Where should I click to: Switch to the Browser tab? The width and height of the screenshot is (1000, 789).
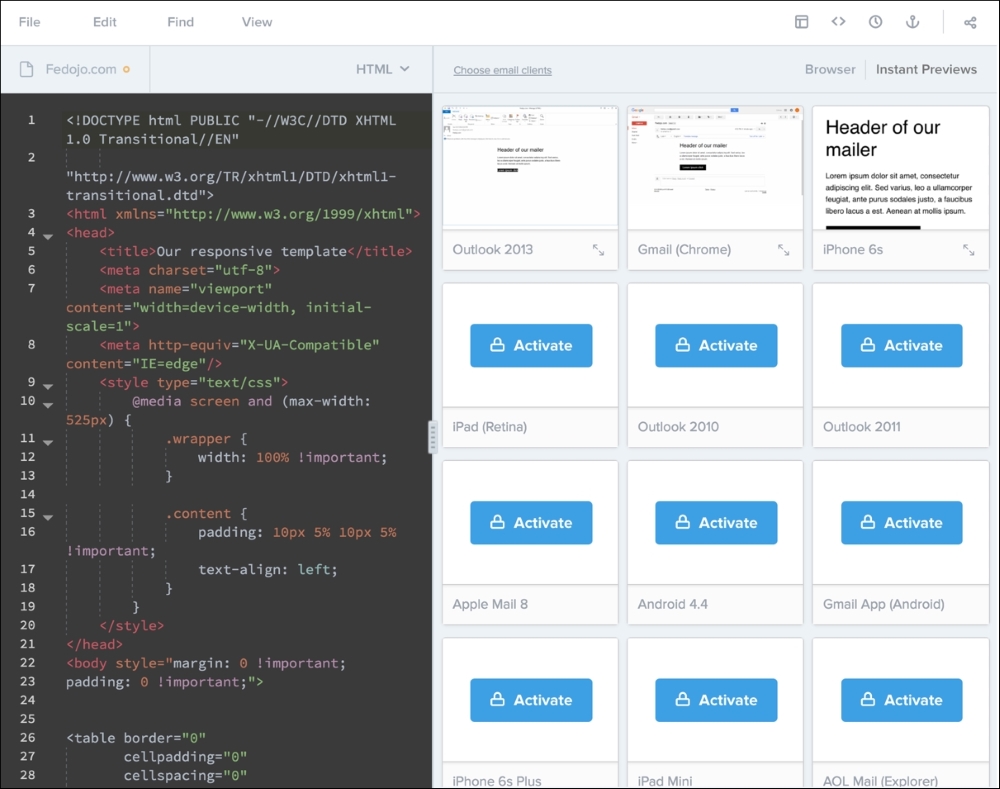(830, 69)
